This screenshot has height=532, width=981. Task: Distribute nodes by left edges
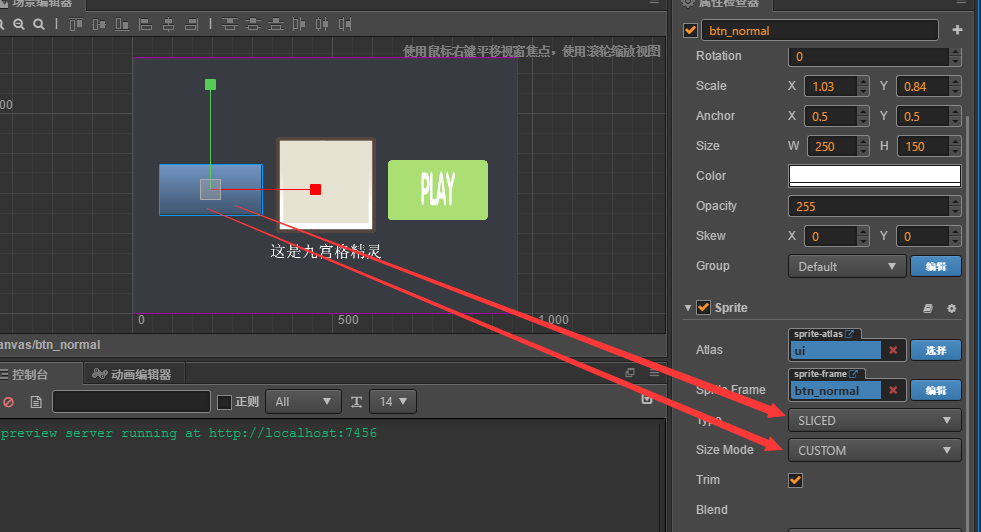pyautogui.click(x=299, y=24)
